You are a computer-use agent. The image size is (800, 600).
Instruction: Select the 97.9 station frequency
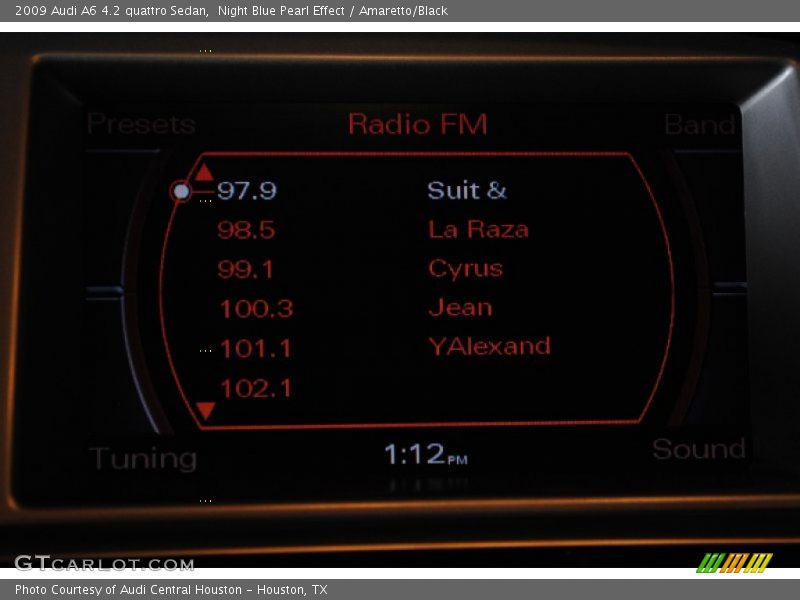click(246, 190)
